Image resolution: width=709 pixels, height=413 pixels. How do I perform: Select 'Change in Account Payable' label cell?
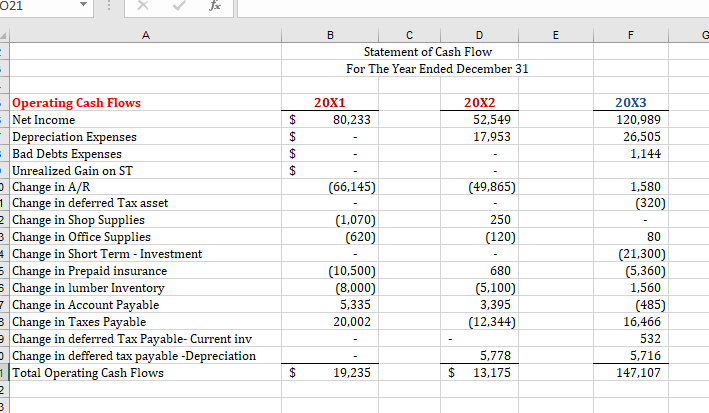(146, 305)
